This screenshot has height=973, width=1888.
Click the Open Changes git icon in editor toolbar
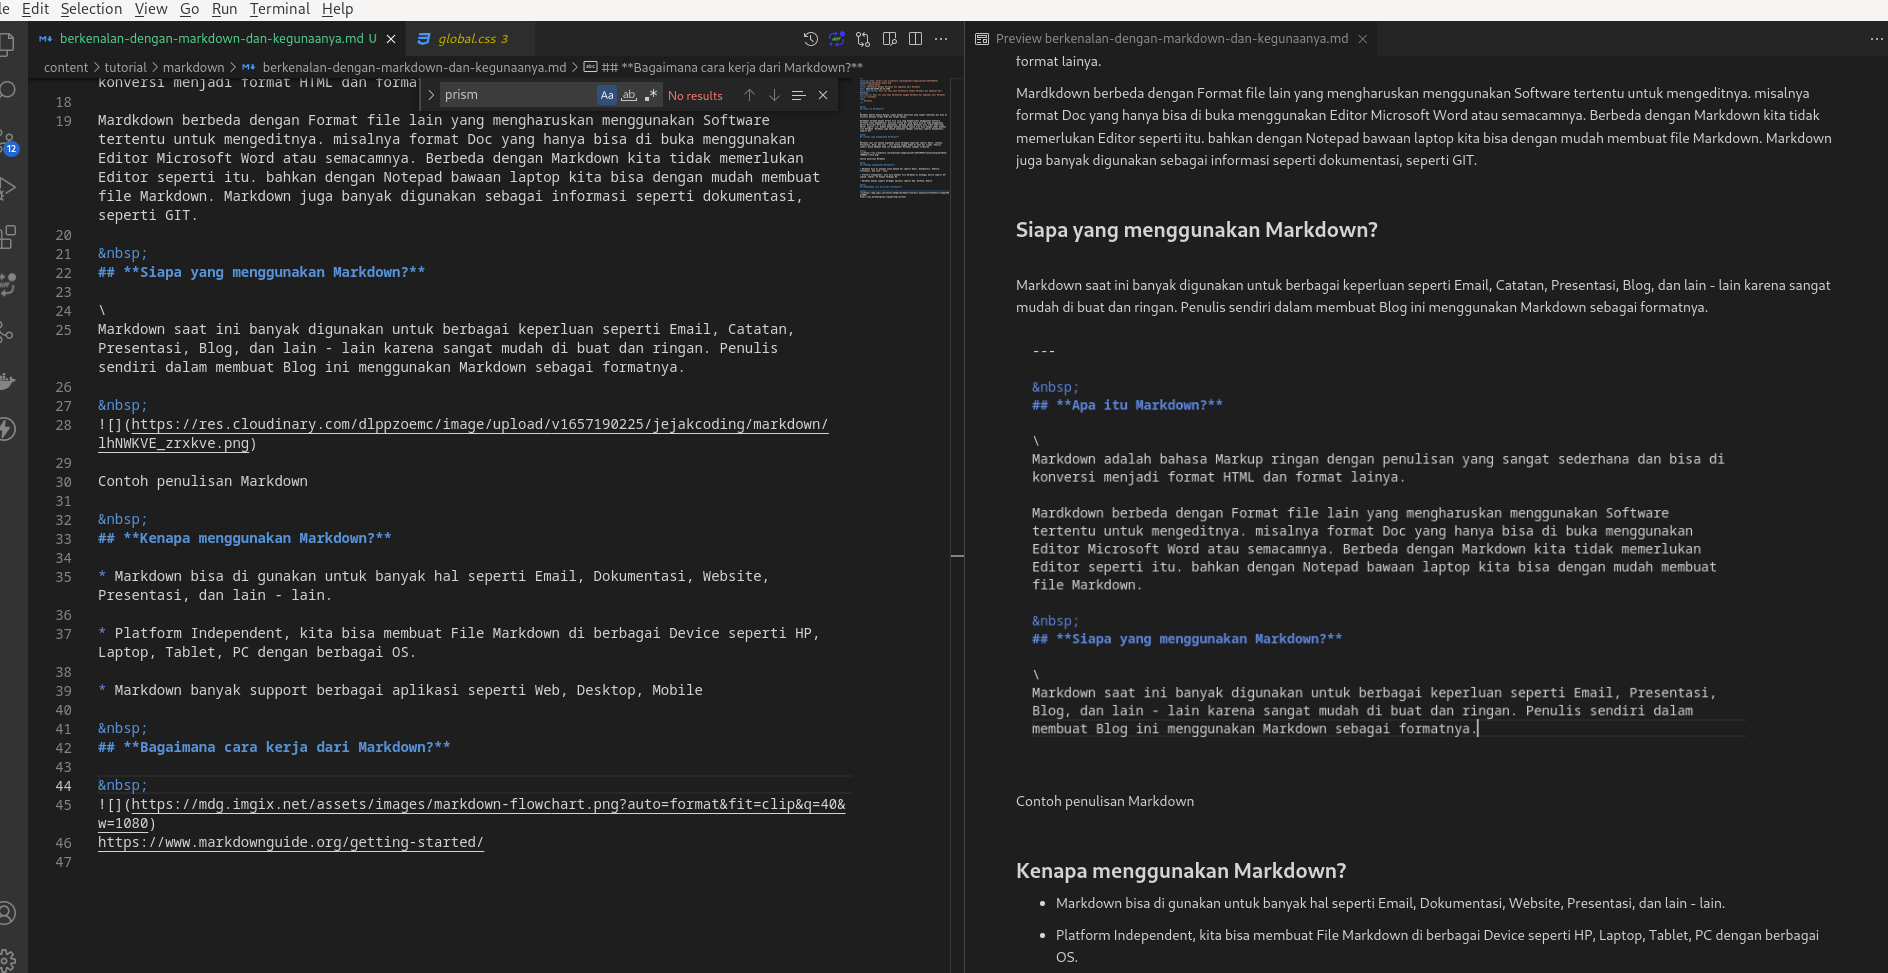862,38
